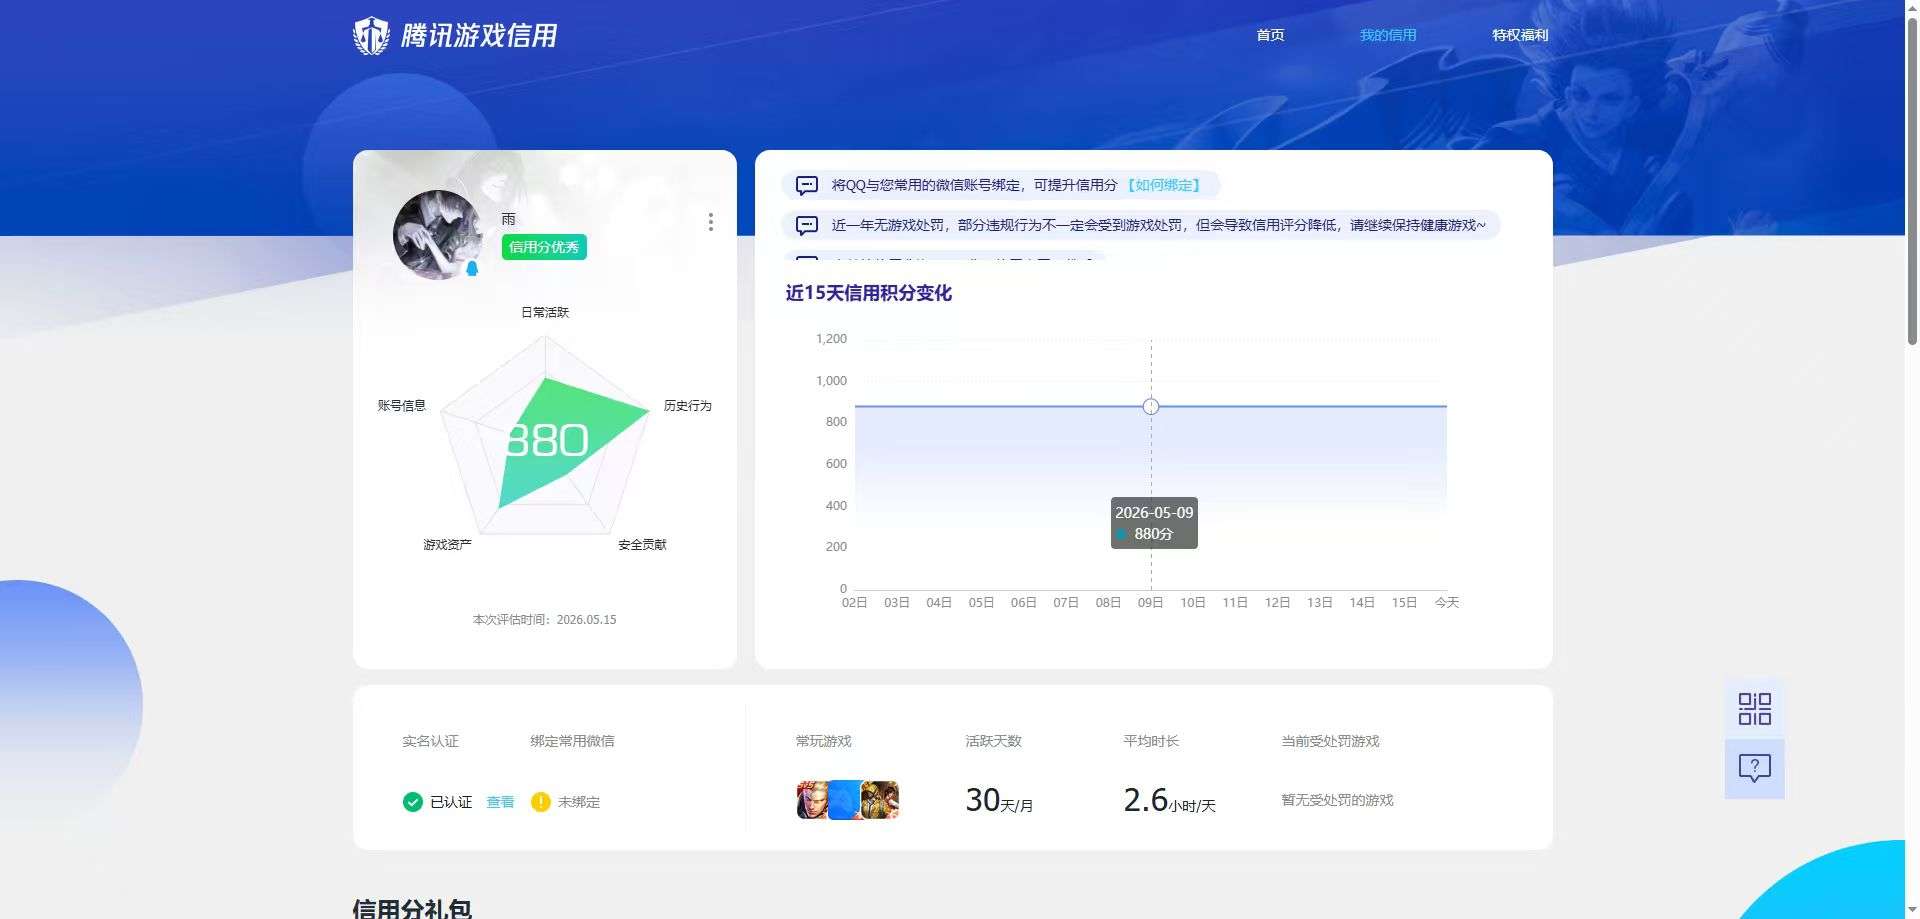The image size is (1920, 919).
Task: Click the first frequently played game icon
Action: tap(812, 800)
